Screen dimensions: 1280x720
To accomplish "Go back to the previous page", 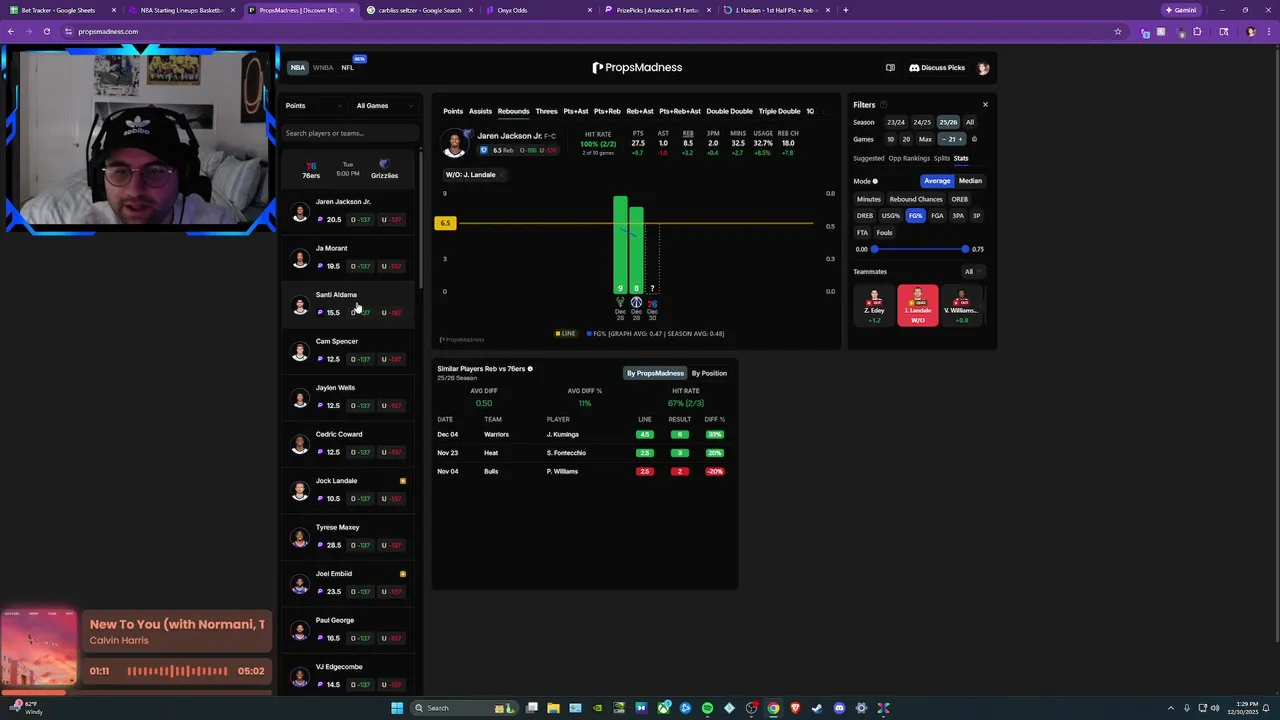I will click(11, 31).
